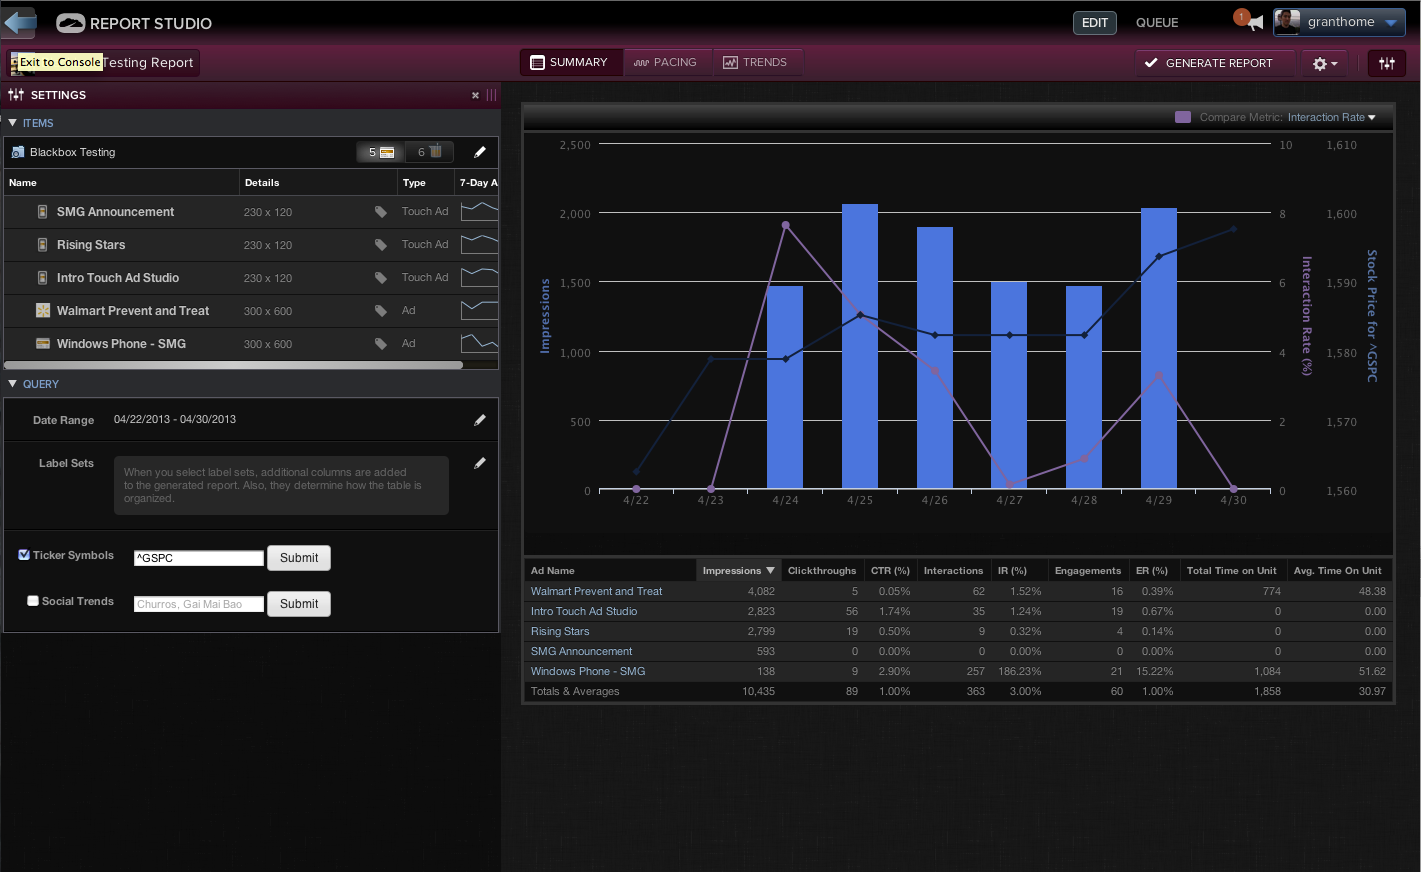The width and height of the screenshot is (1421, 872).
Task: Click the back arrow icon
Action: [20, 22]
